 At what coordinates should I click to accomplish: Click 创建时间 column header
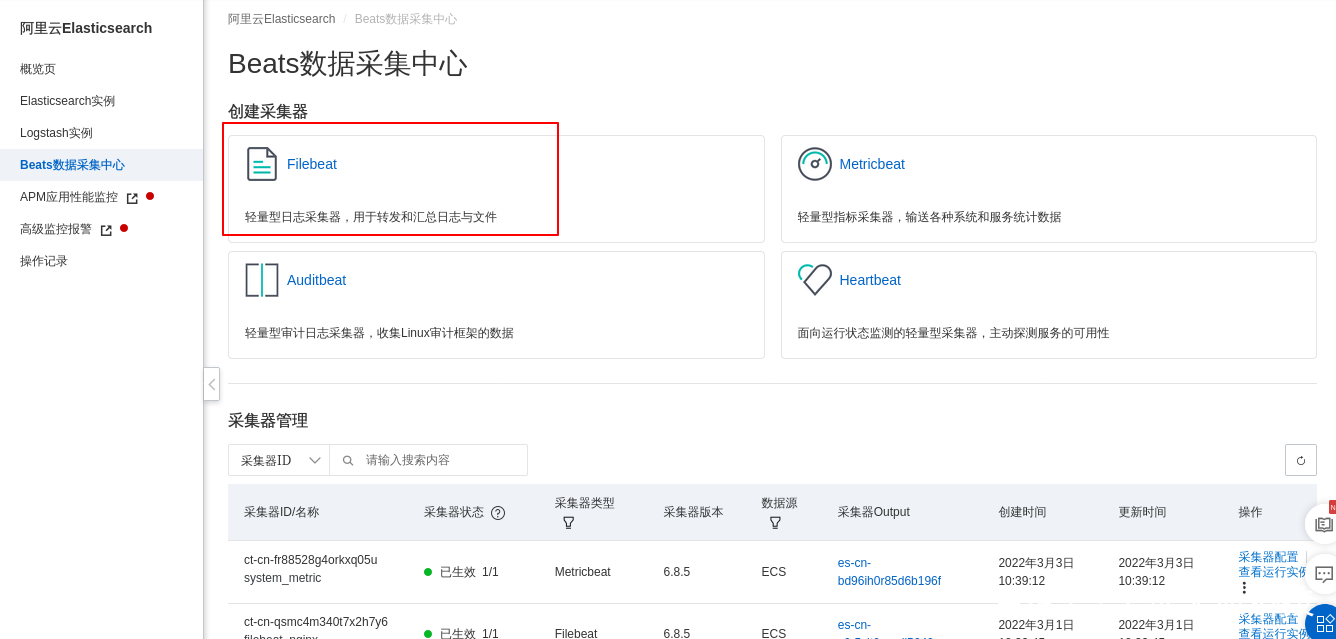point(1022,512)
